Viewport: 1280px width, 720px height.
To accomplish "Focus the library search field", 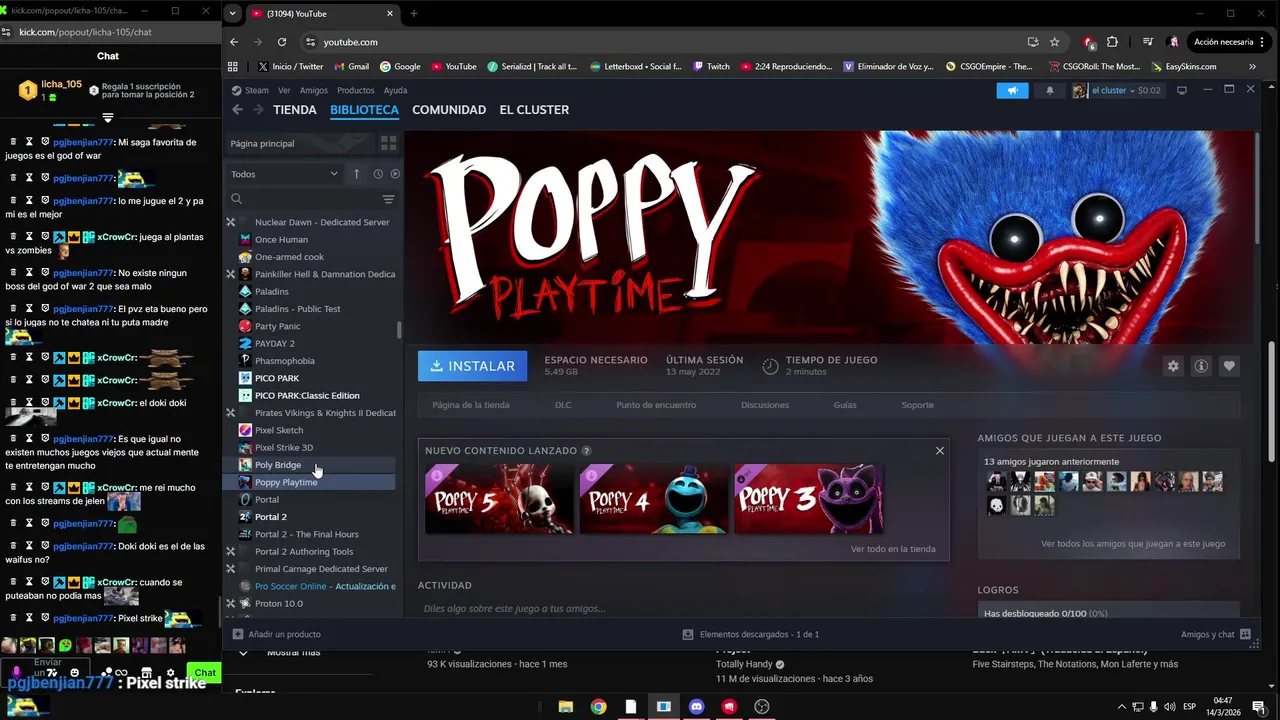I will (303, 199).
